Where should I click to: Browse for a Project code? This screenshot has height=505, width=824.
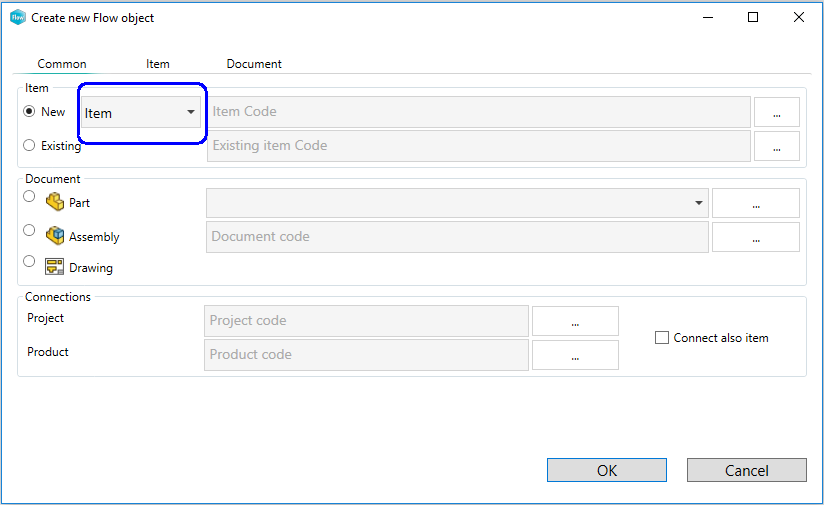point(575,321)
